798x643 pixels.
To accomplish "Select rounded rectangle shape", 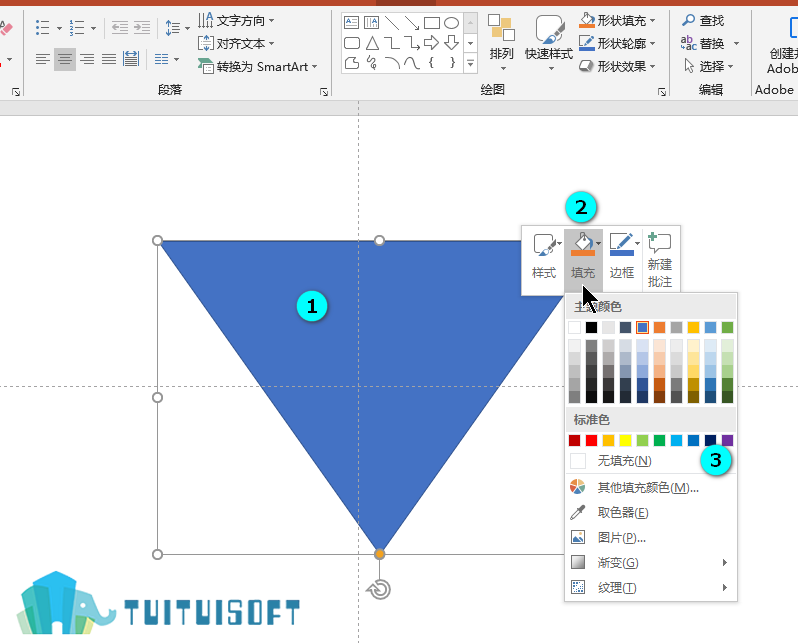I will click(352, 43).
